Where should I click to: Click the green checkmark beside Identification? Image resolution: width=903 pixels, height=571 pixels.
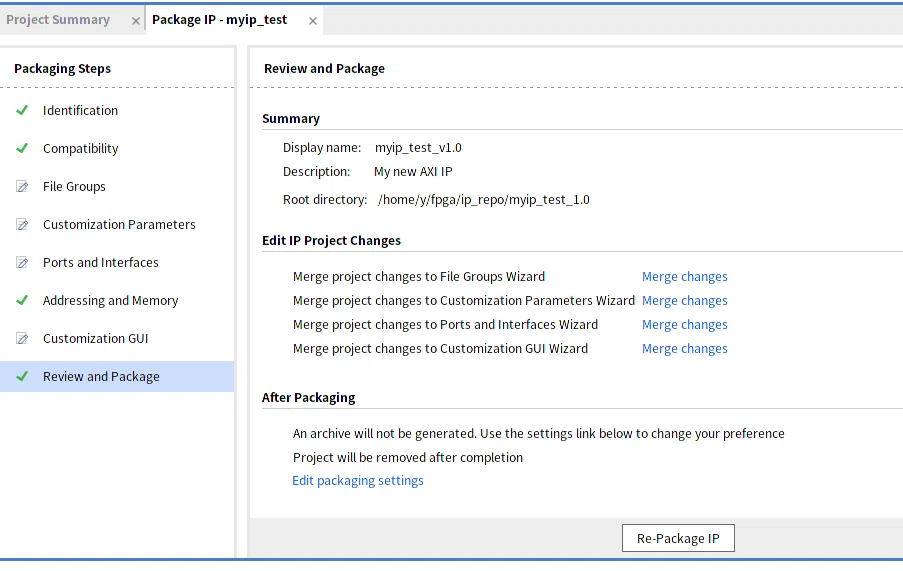(x=22, y=110)
